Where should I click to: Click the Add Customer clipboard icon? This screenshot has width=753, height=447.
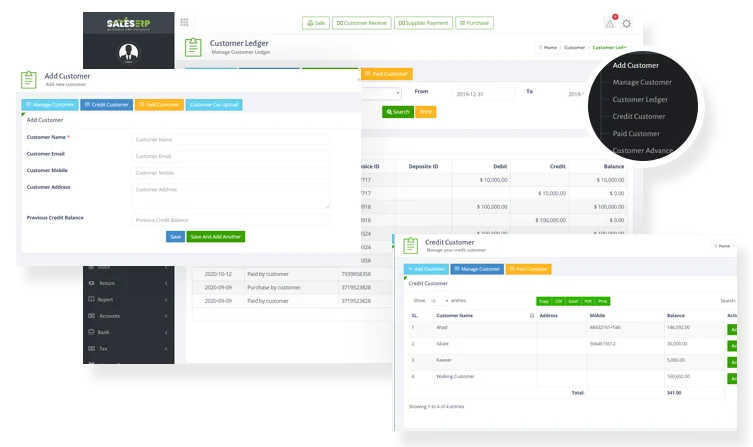pyautogui.click(x=29, y=79)
